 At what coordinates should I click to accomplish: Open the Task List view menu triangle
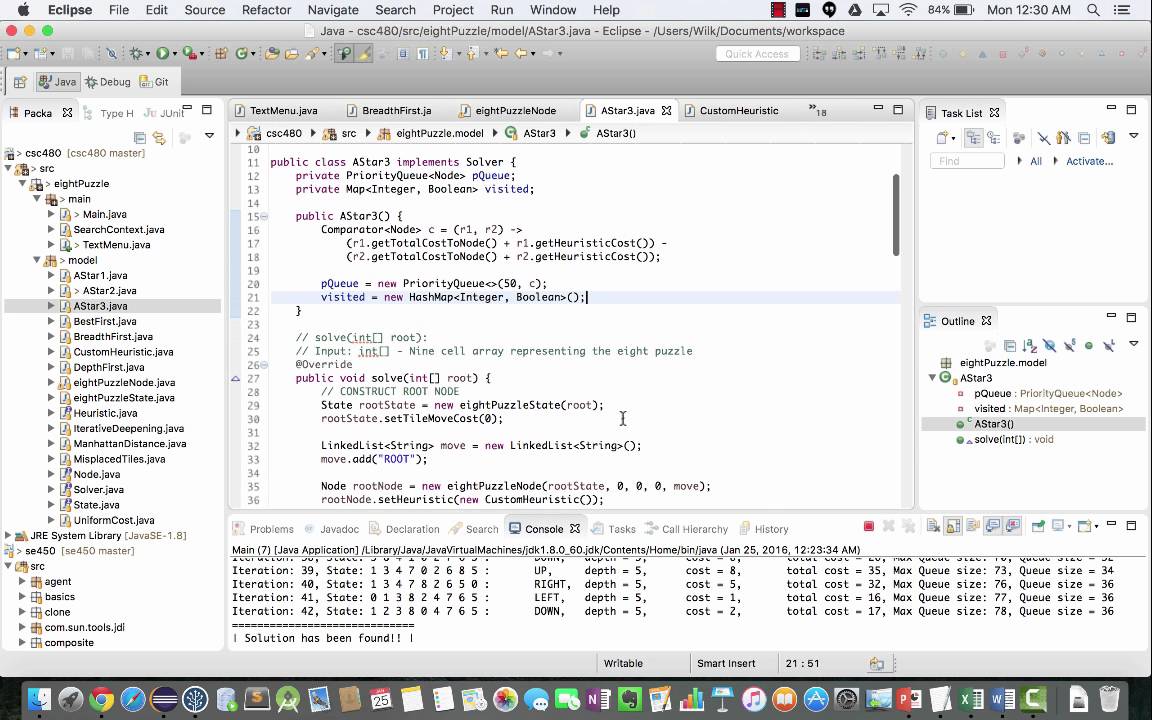(x=1133, y=136)
